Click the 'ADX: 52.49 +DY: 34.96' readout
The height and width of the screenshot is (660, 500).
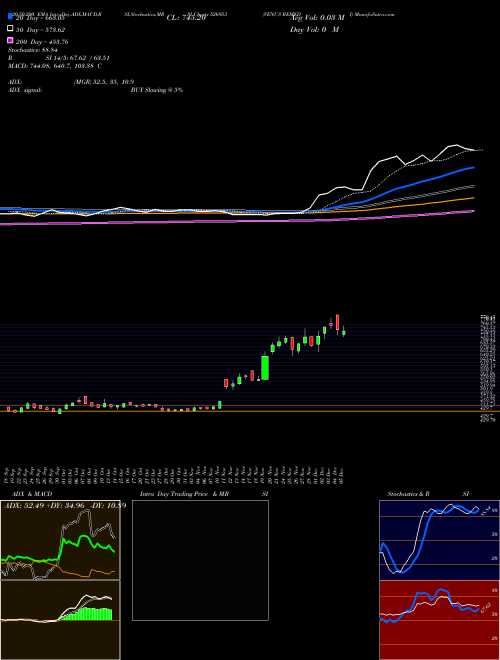coord(64,505)
